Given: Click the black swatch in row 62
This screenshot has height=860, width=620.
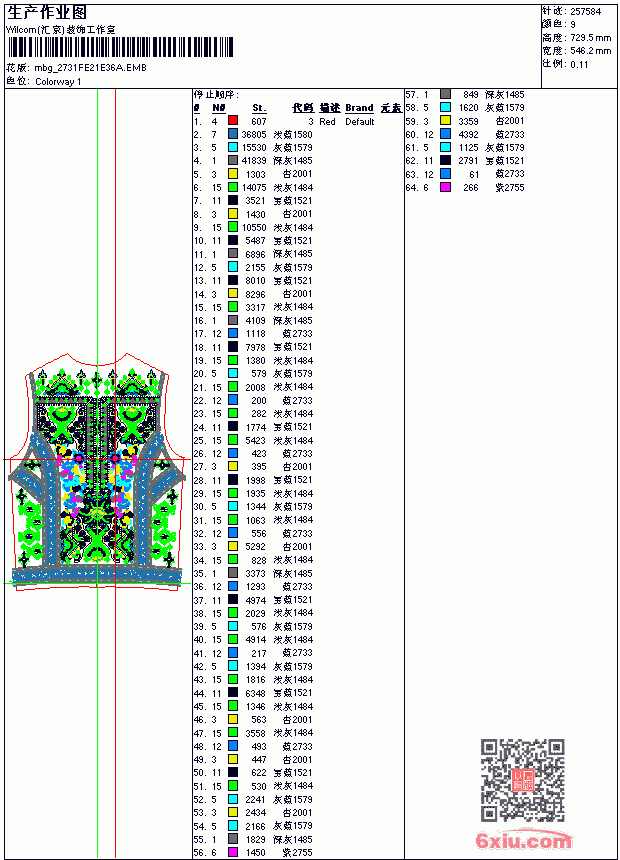Looking at the screenshot, I should (446, 160).
